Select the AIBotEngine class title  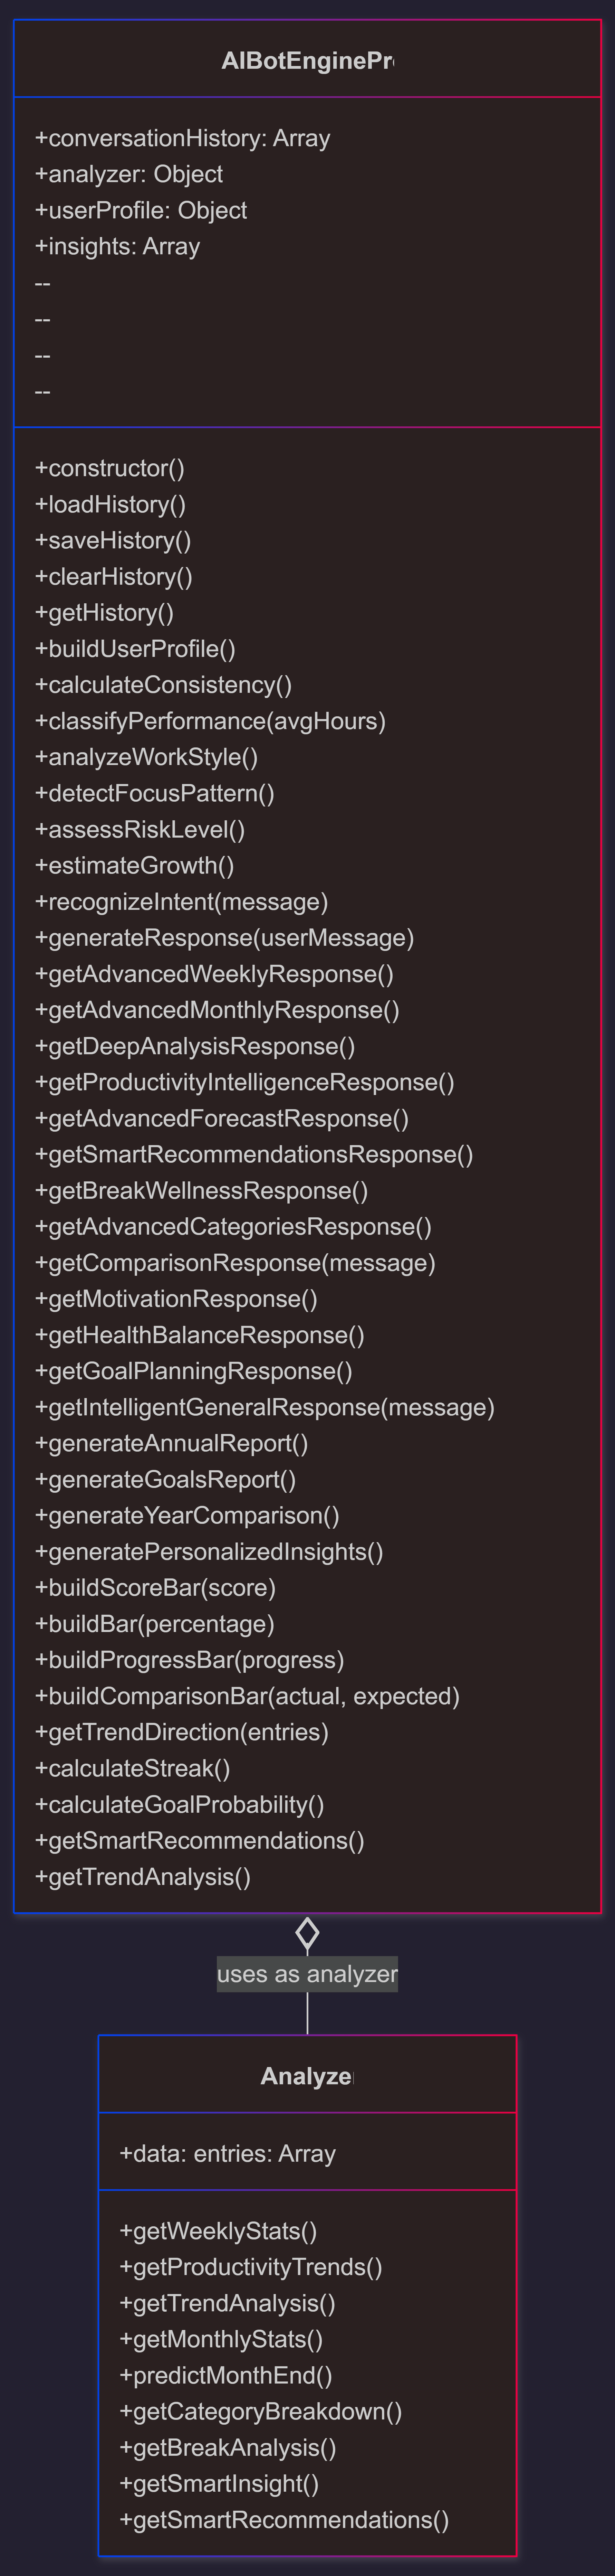(x=307, y=61)
